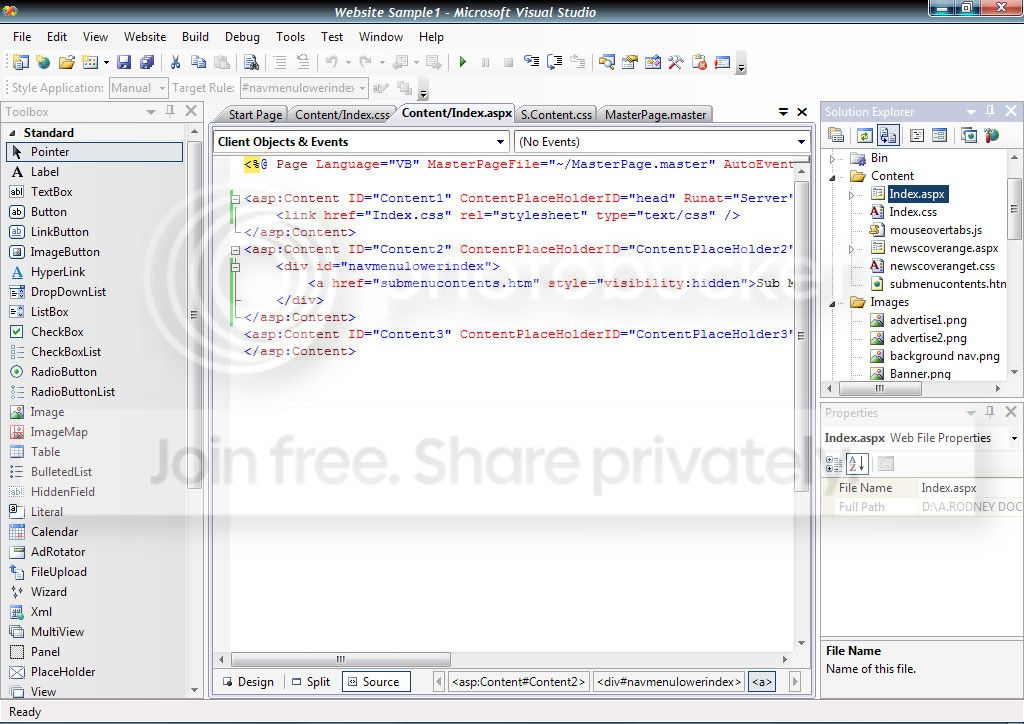1024x724 pixels.
Task: Click the Properties Window toolbar icon
Action: tap(630, 62)
